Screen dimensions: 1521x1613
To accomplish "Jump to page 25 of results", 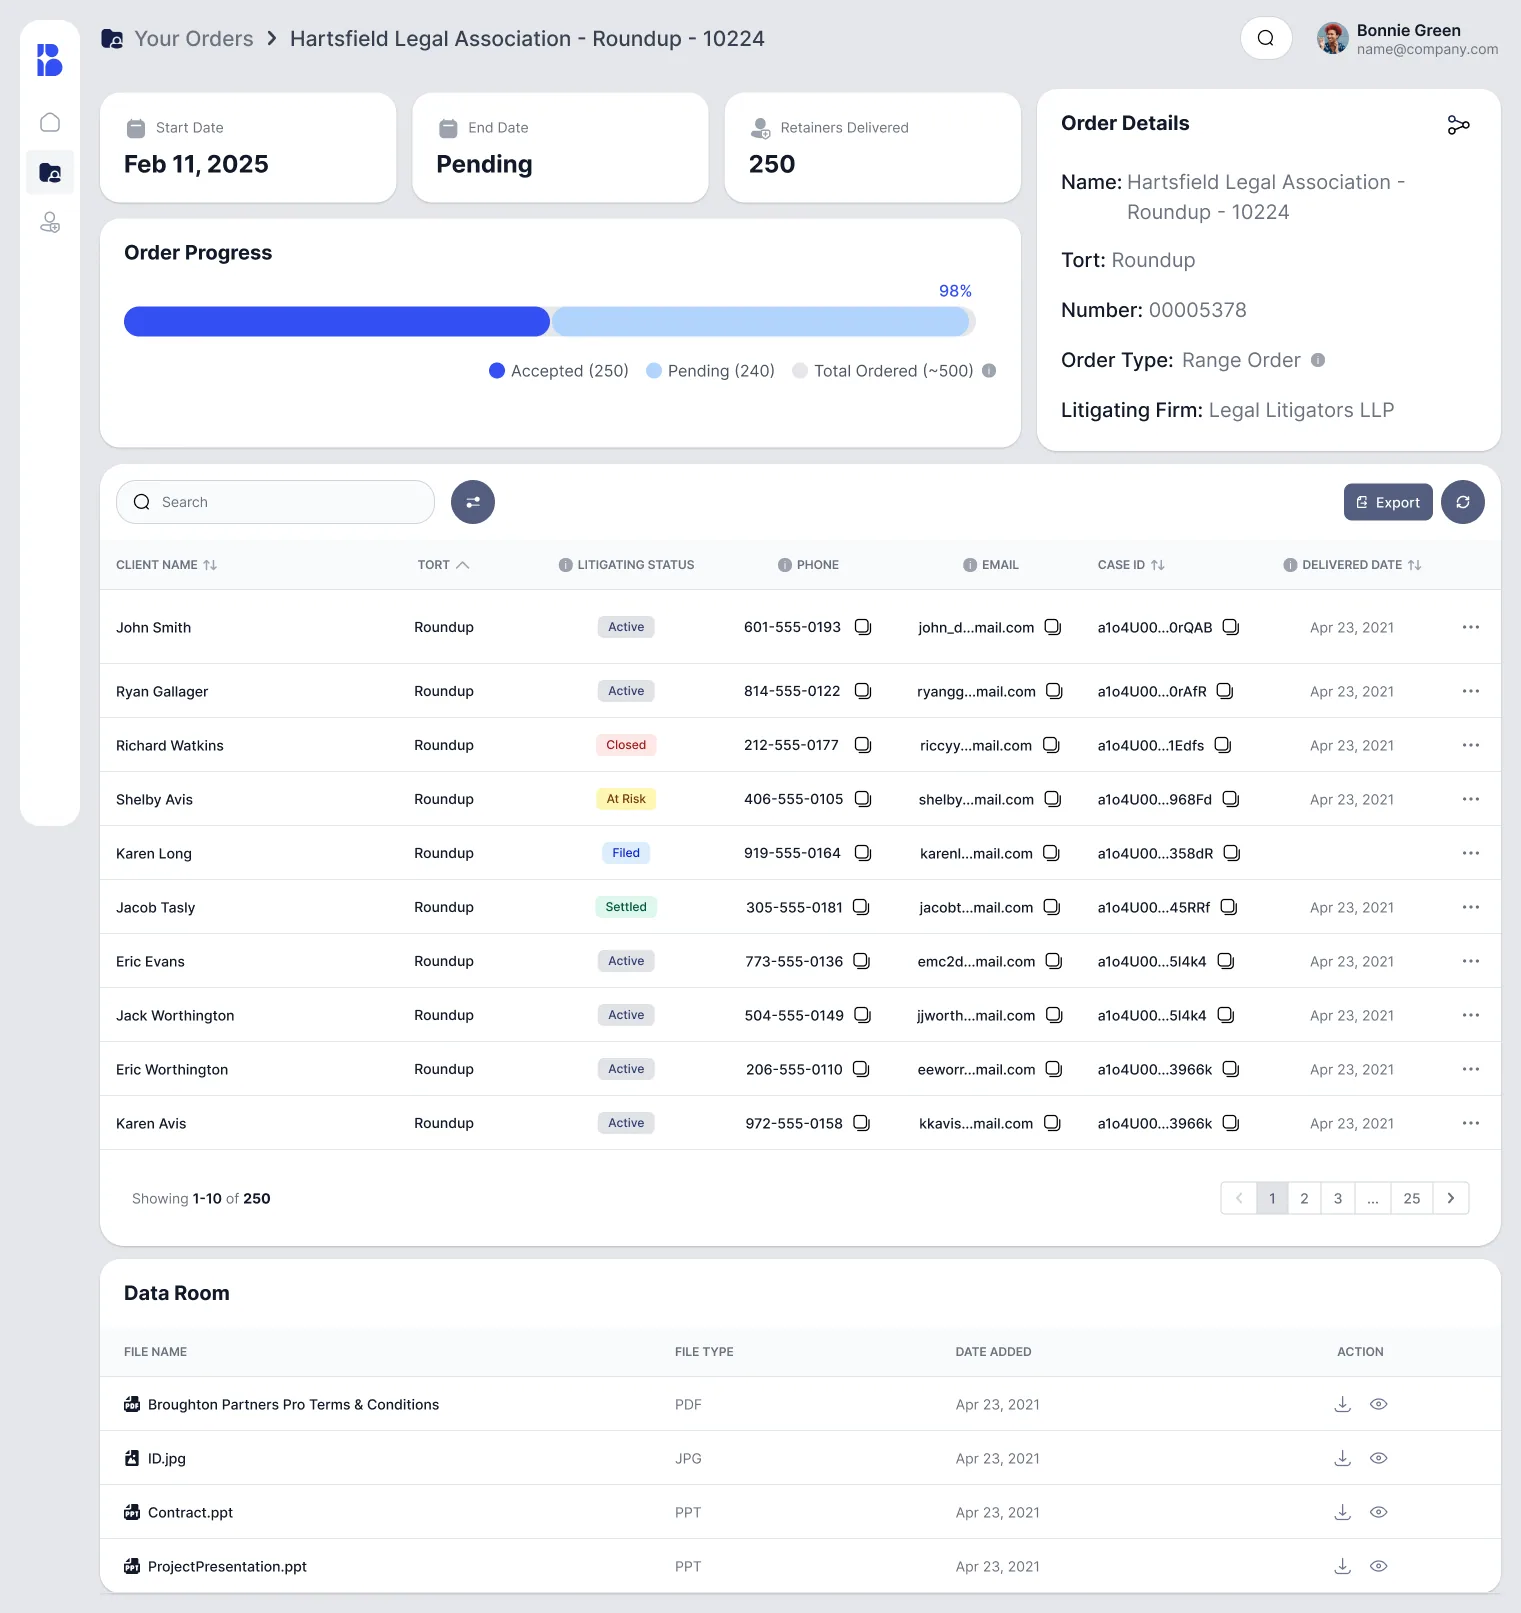I will pos(1412,1198).
